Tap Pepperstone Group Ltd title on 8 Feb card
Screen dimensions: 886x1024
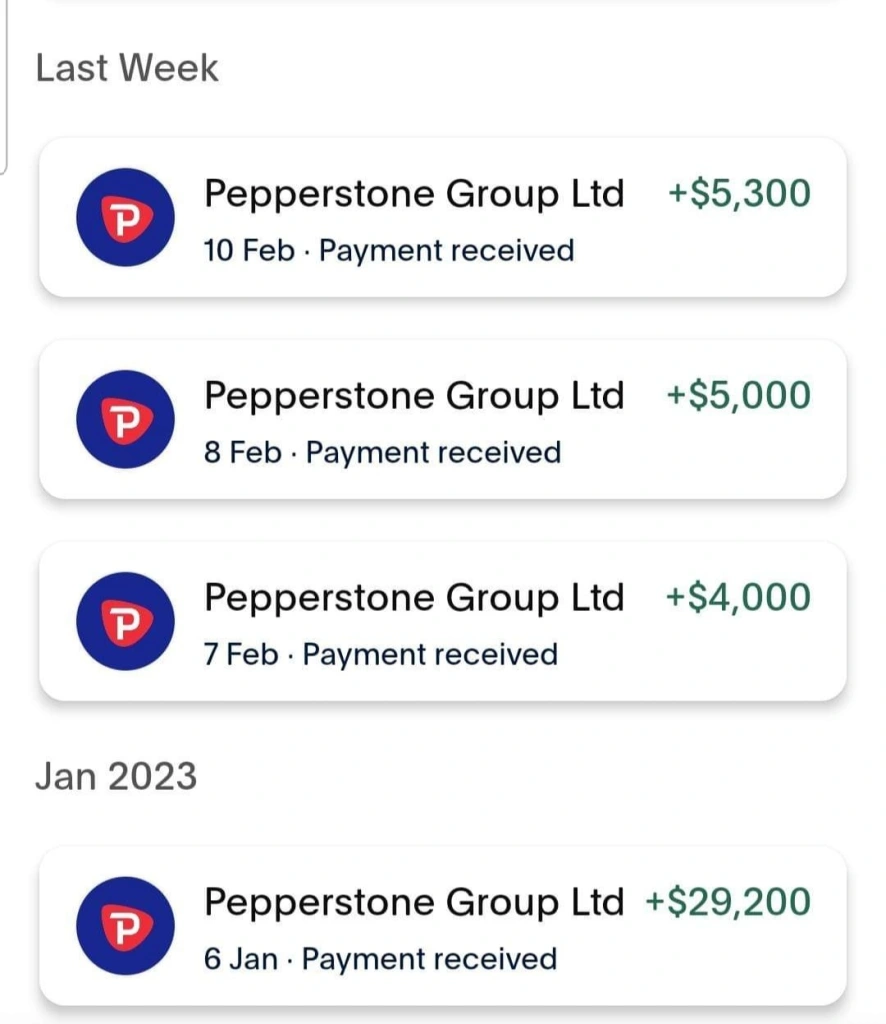pyautogui.click(x=414, y=396)
